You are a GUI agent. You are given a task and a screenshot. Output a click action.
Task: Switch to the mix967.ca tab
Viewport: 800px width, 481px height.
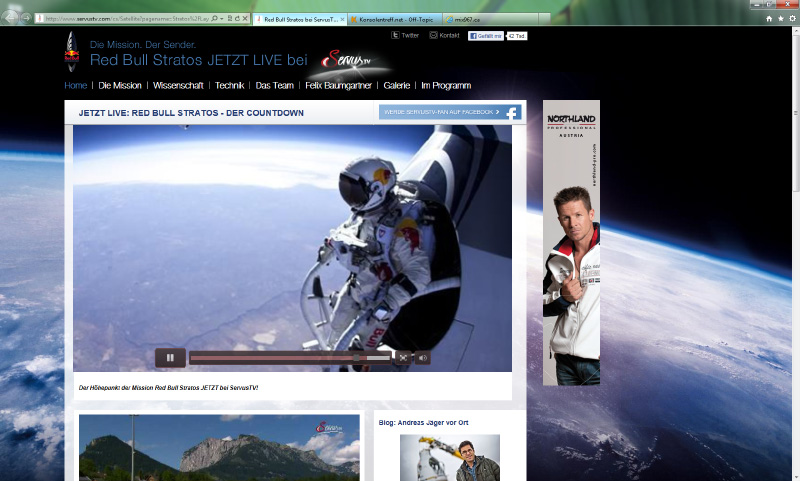490,19
